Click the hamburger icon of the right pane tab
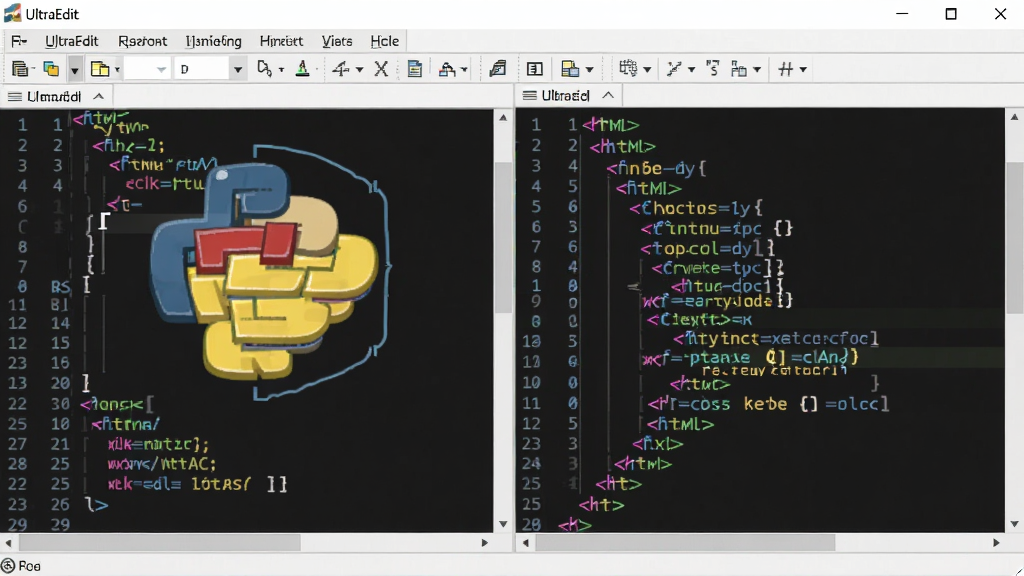1024x576 pixels. [x=530, y=96]
